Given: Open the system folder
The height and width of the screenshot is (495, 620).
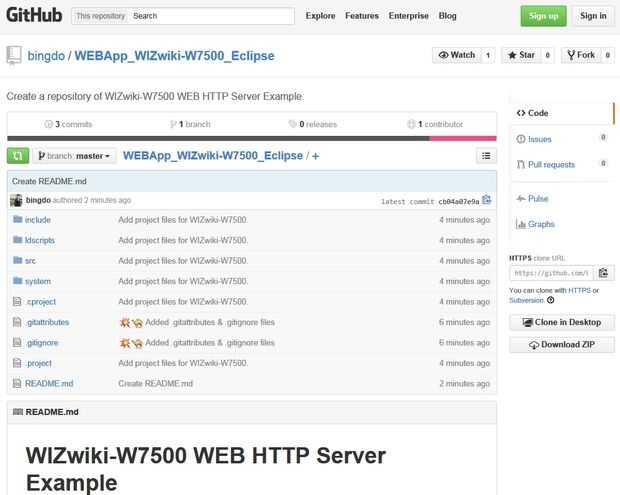Looking at the screenshot, I should click(x=38, y=282).
